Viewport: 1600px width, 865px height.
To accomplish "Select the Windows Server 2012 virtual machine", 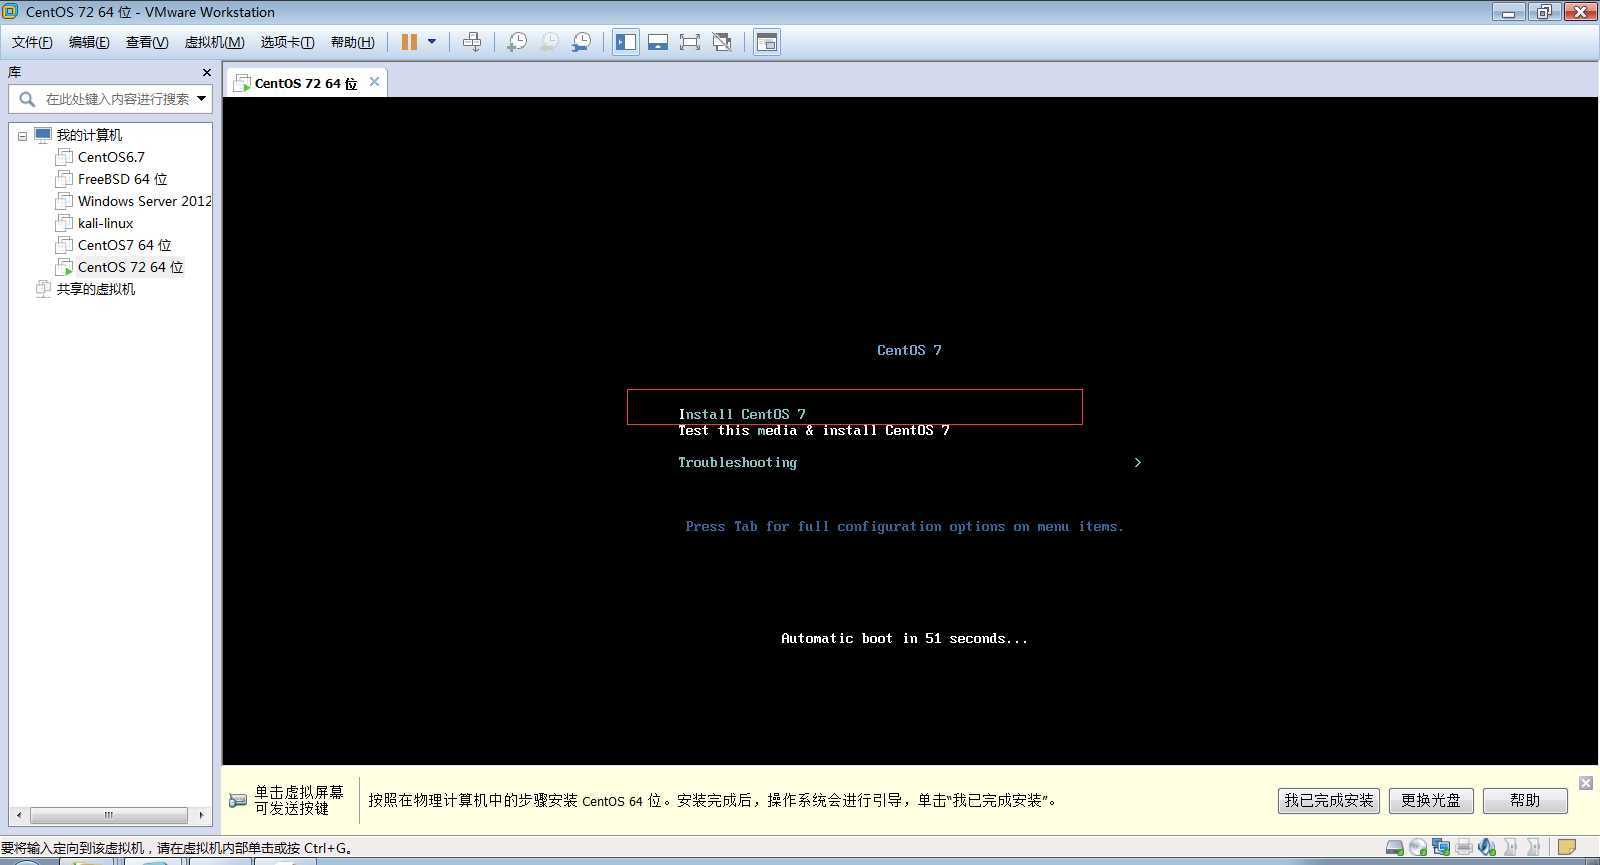I will click(145, 201).
